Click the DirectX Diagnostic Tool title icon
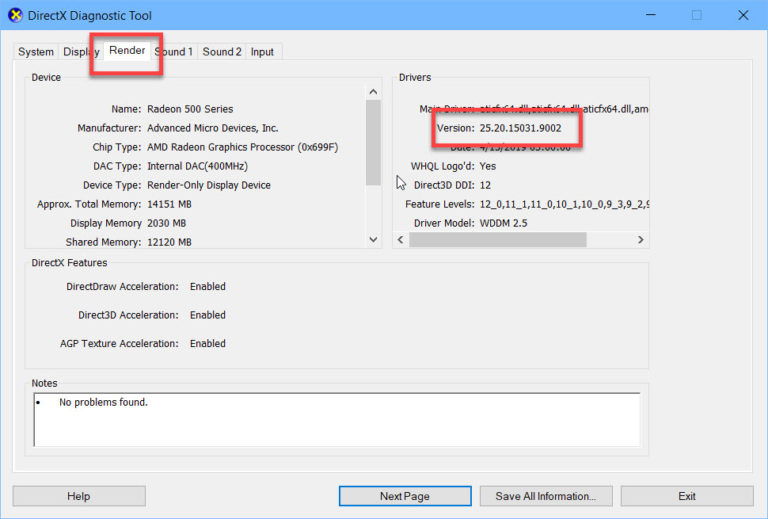This screenshot has height=519, width=768. click(16, 15)
